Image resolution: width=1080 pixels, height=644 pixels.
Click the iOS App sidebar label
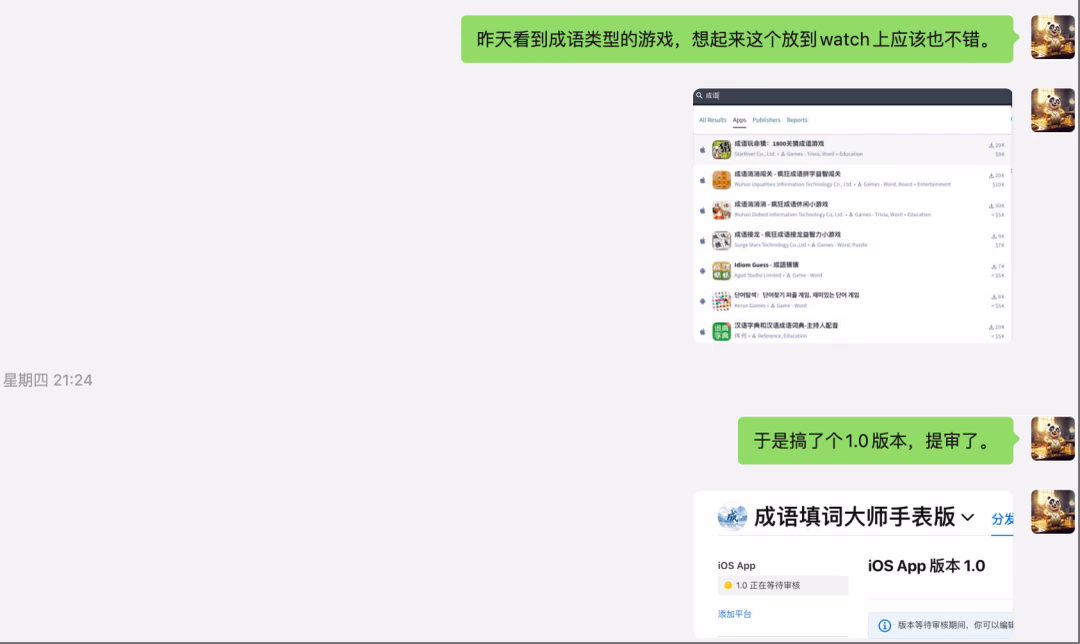[x=736, y=565]
